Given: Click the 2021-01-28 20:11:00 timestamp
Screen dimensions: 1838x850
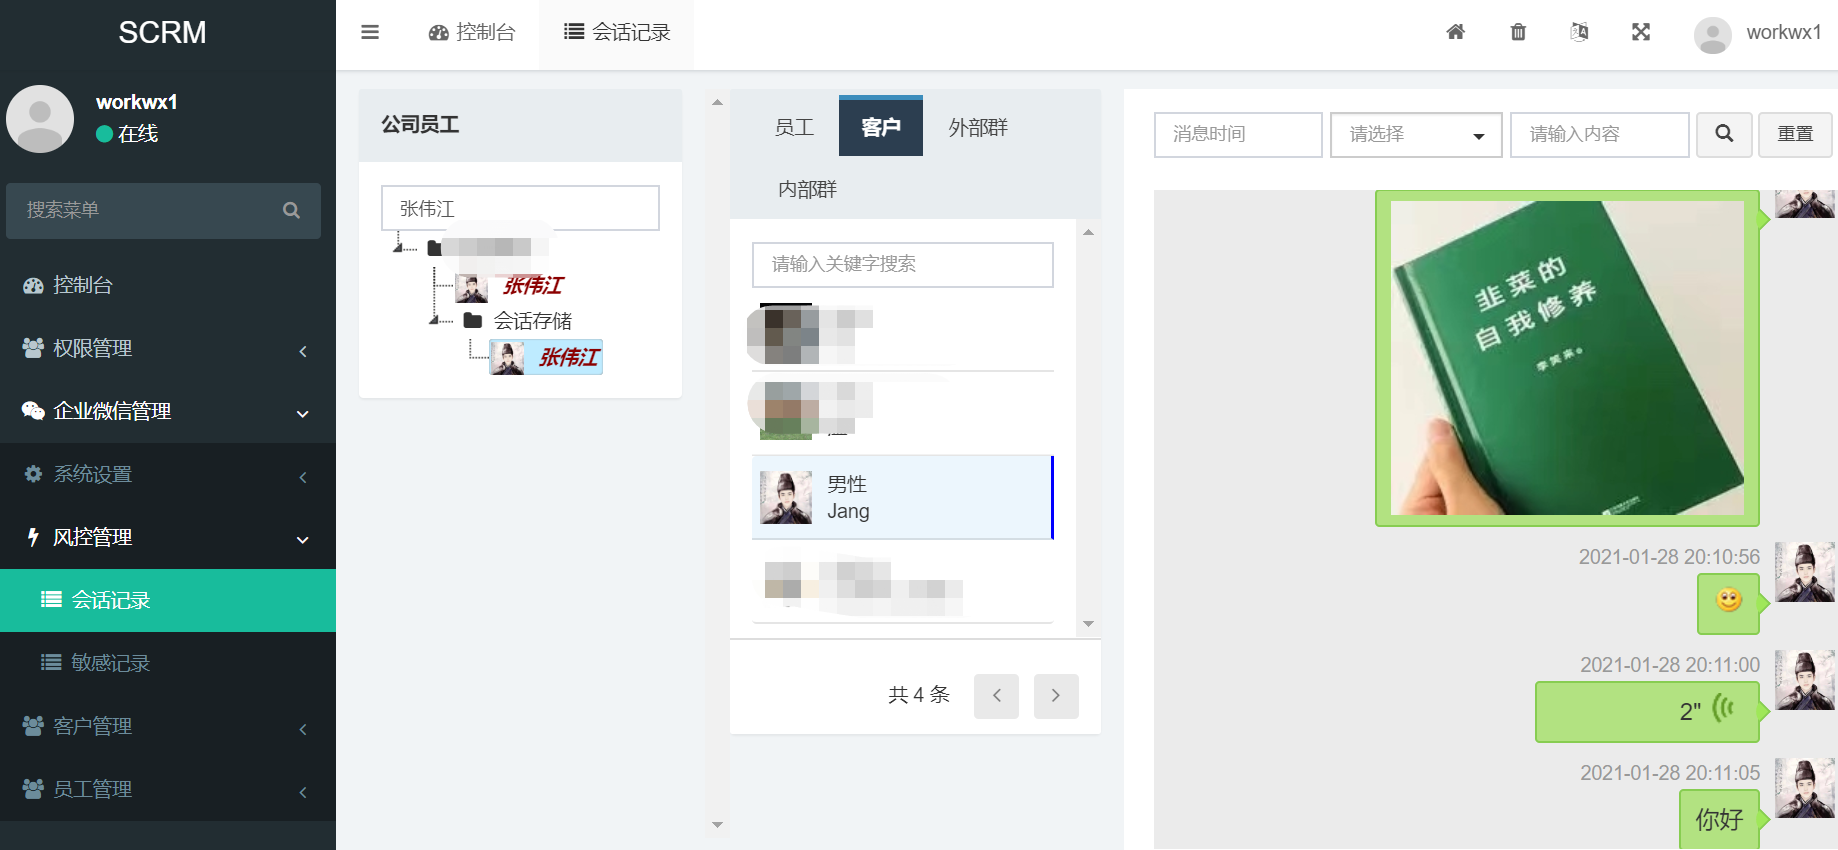Looking at the screenshot, I should [1670, 665].
